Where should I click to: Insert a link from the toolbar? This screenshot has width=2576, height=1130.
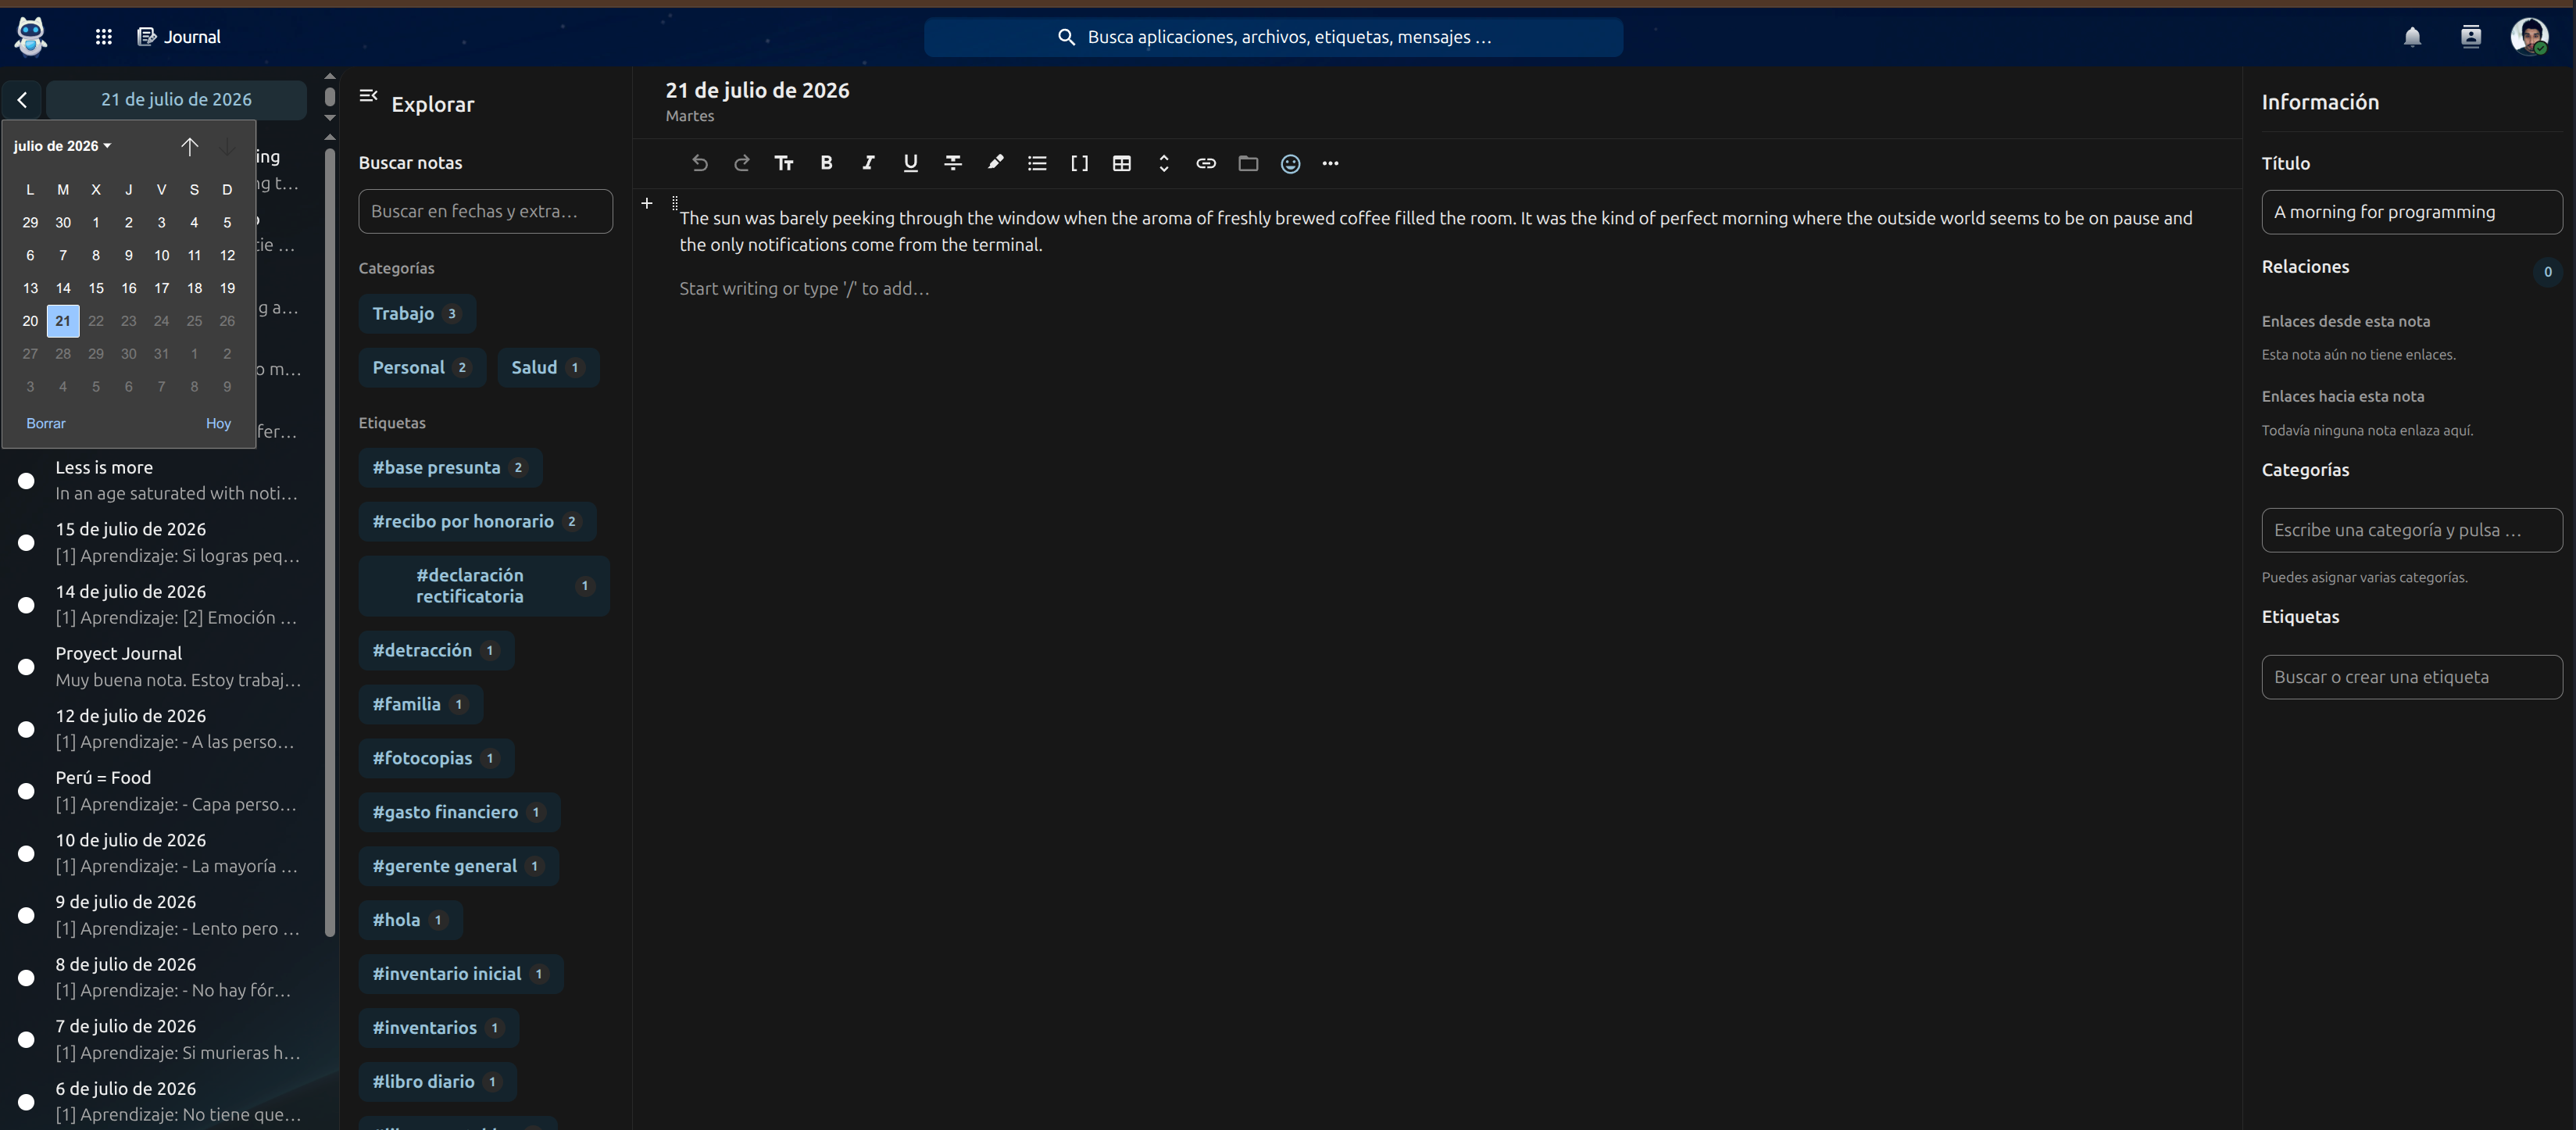point(1206,163)
